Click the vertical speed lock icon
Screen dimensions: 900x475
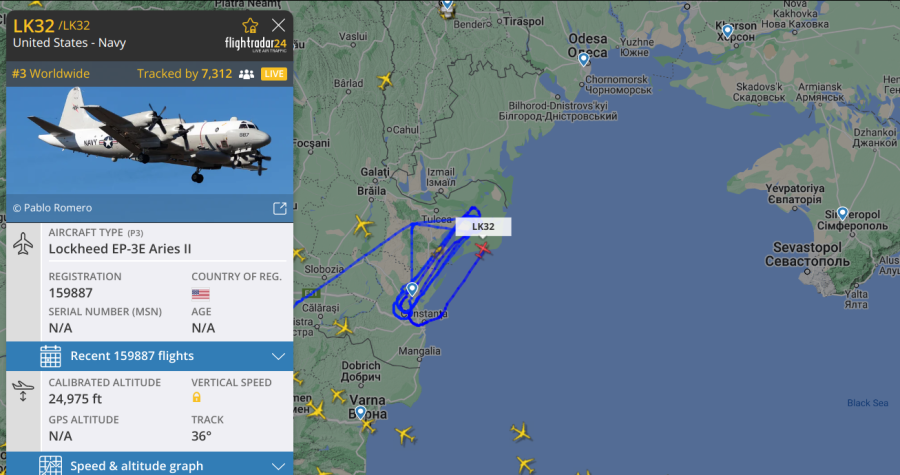196,398
